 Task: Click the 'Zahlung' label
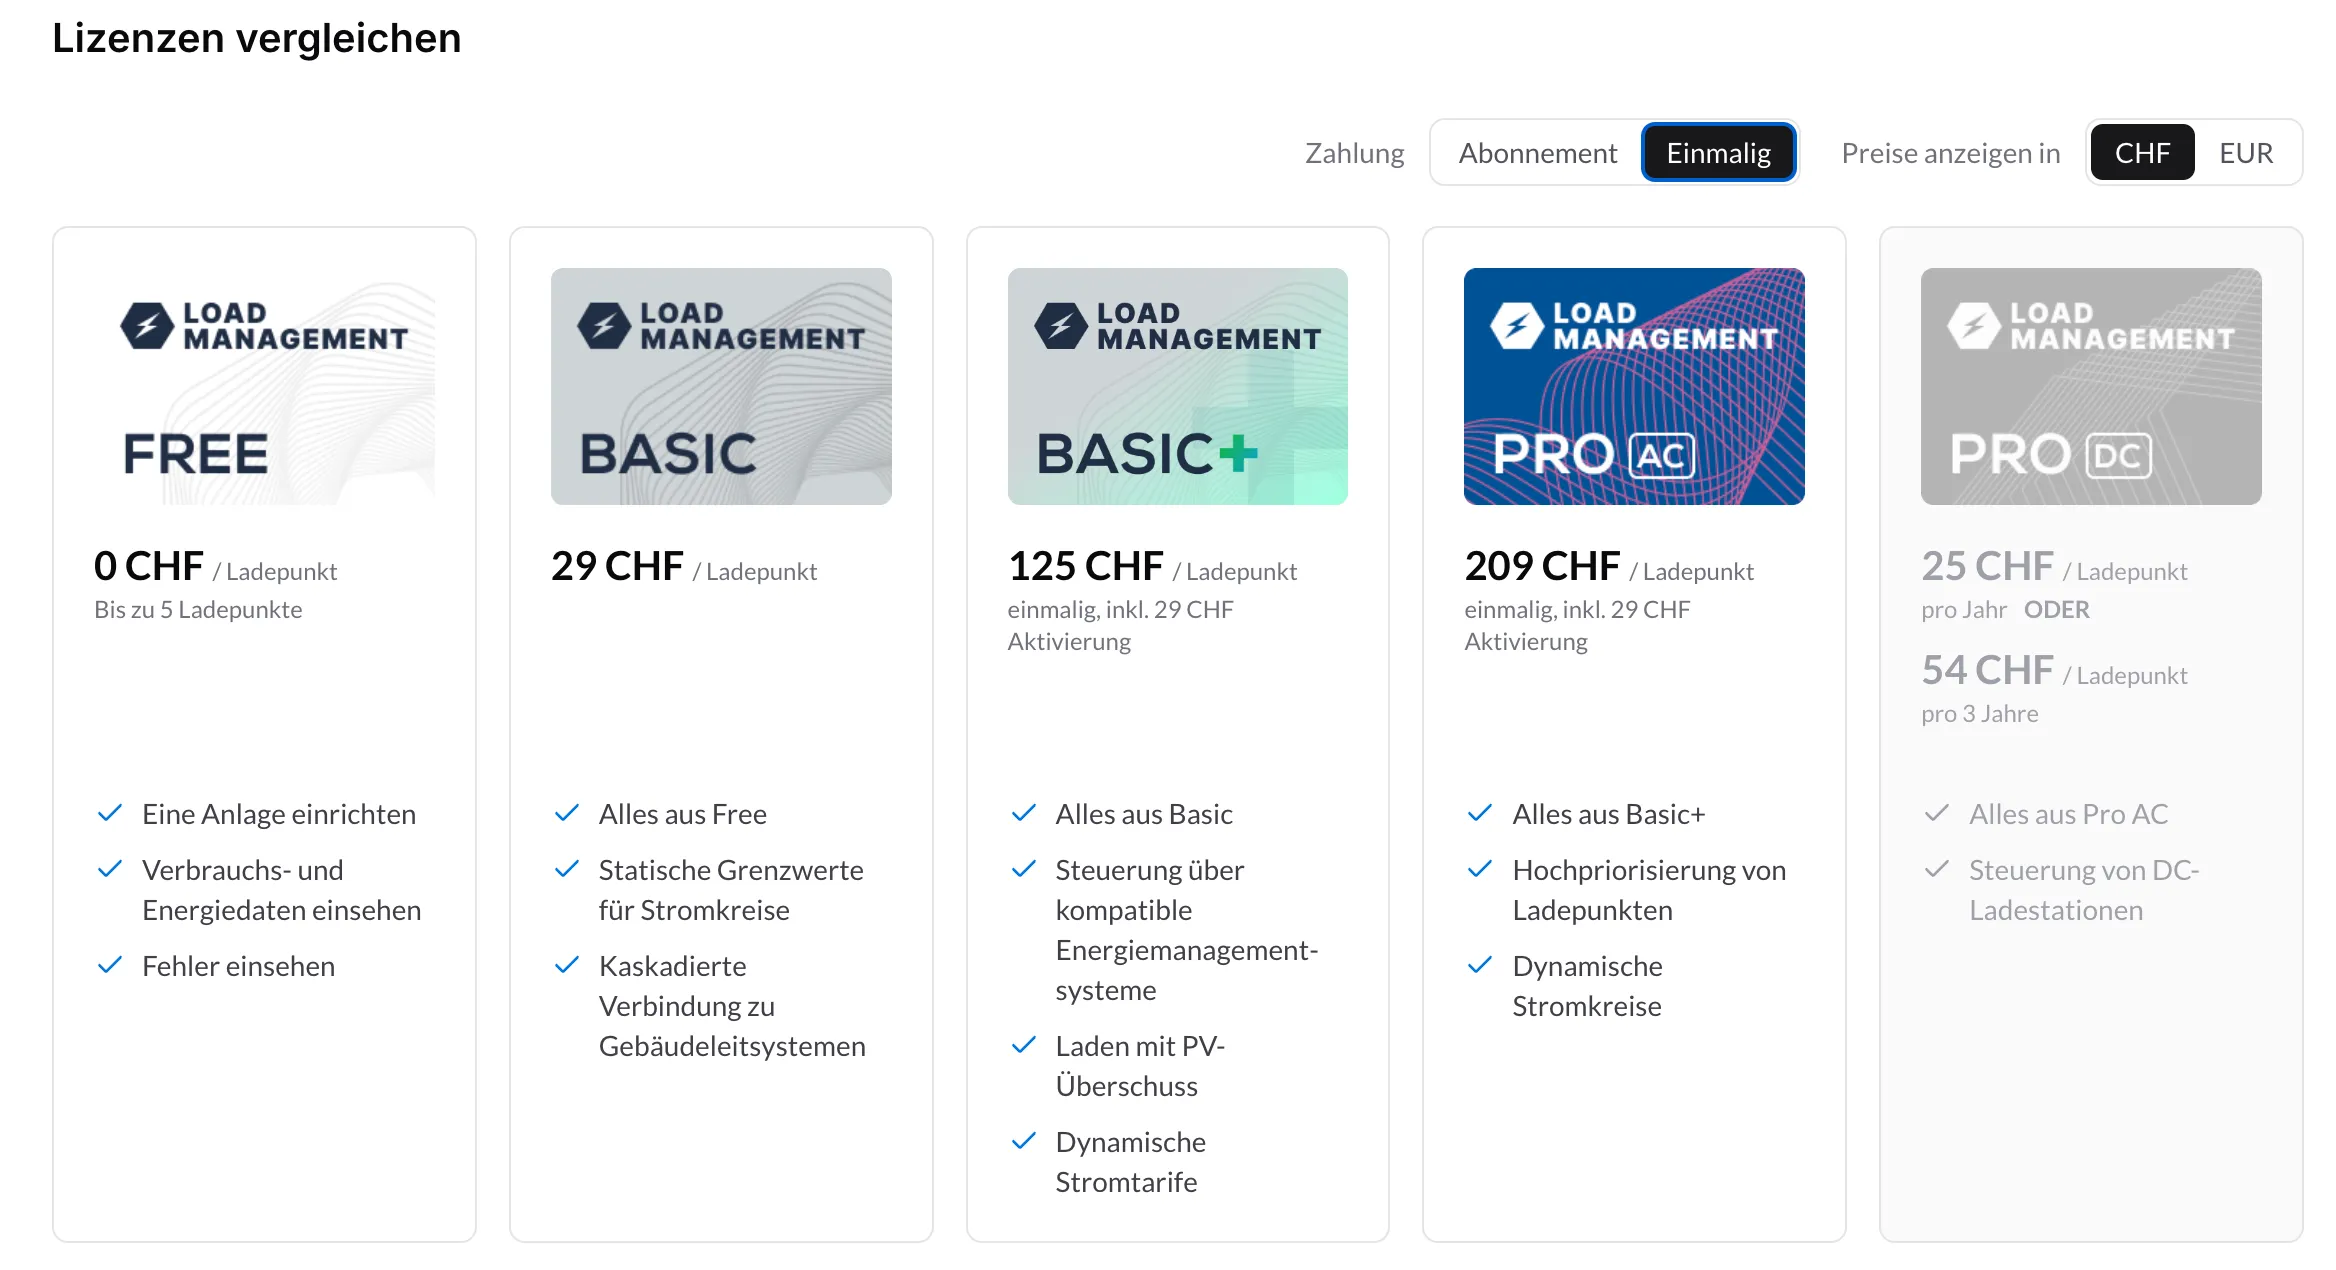tap(1355, 153)
